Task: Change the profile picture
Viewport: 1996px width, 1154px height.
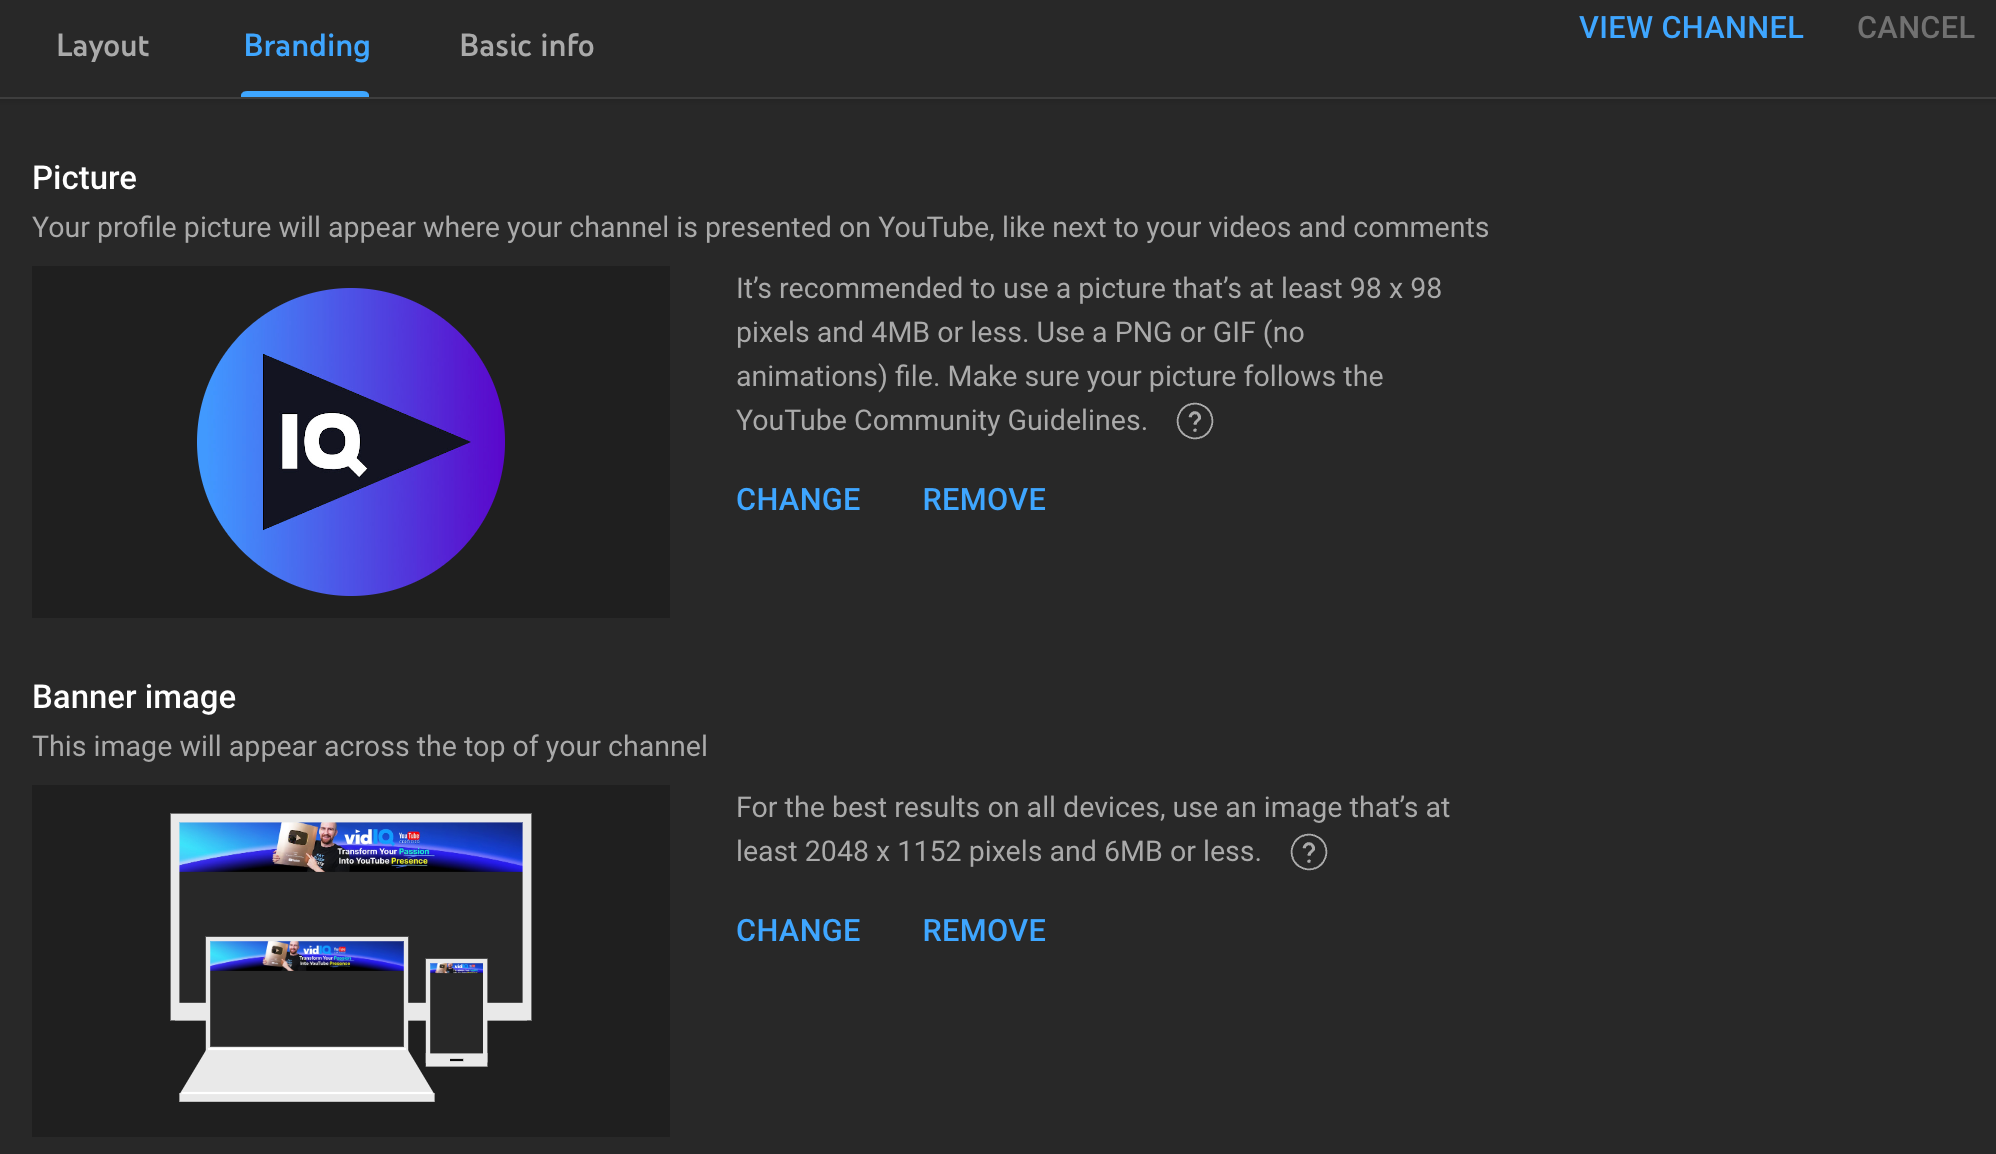Action: 797,499
